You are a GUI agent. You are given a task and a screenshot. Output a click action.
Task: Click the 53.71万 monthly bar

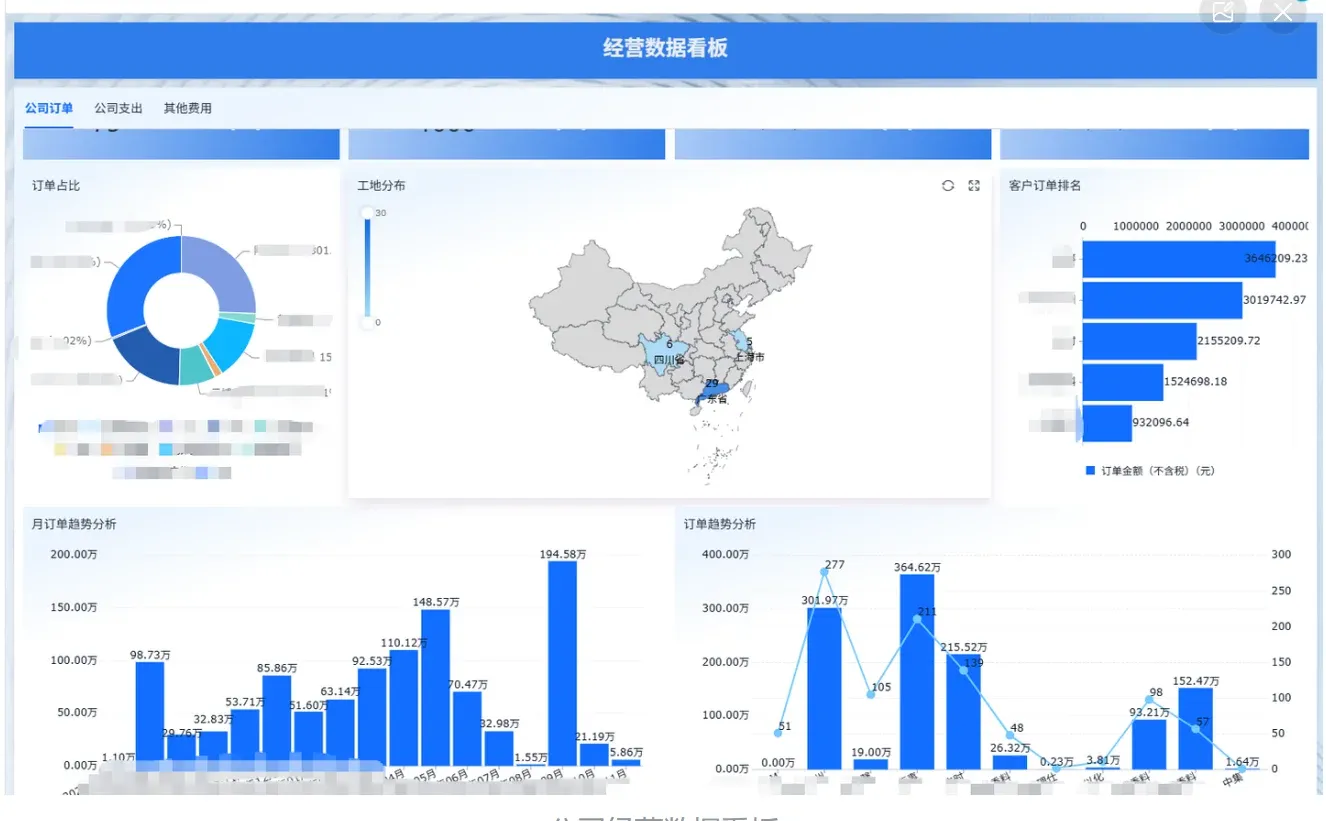(x=245, y=737)
